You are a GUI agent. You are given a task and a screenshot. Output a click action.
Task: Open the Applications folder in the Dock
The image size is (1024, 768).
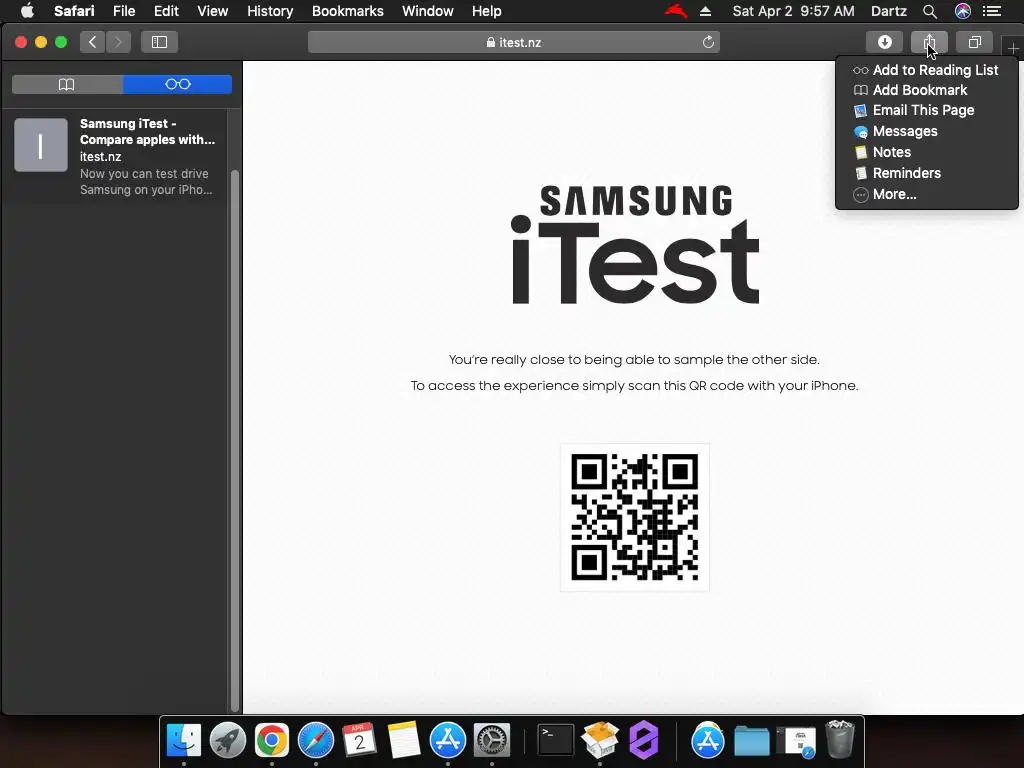(708, 740)
